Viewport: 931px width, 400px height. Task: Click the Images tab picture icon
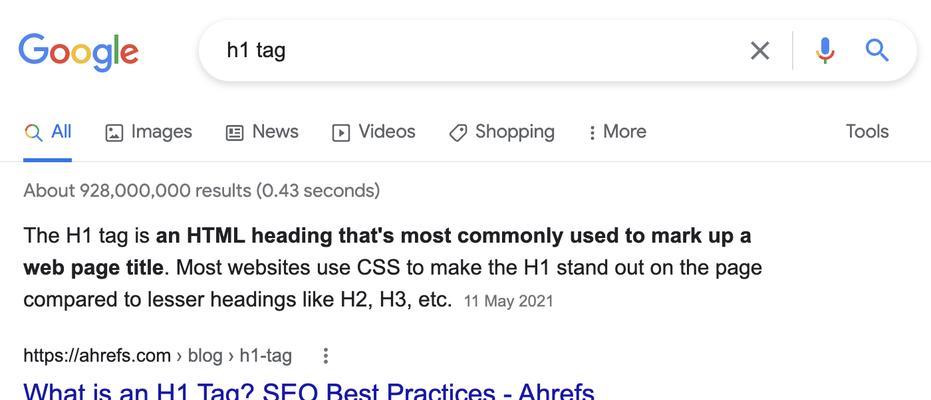(x=113, y=133)
